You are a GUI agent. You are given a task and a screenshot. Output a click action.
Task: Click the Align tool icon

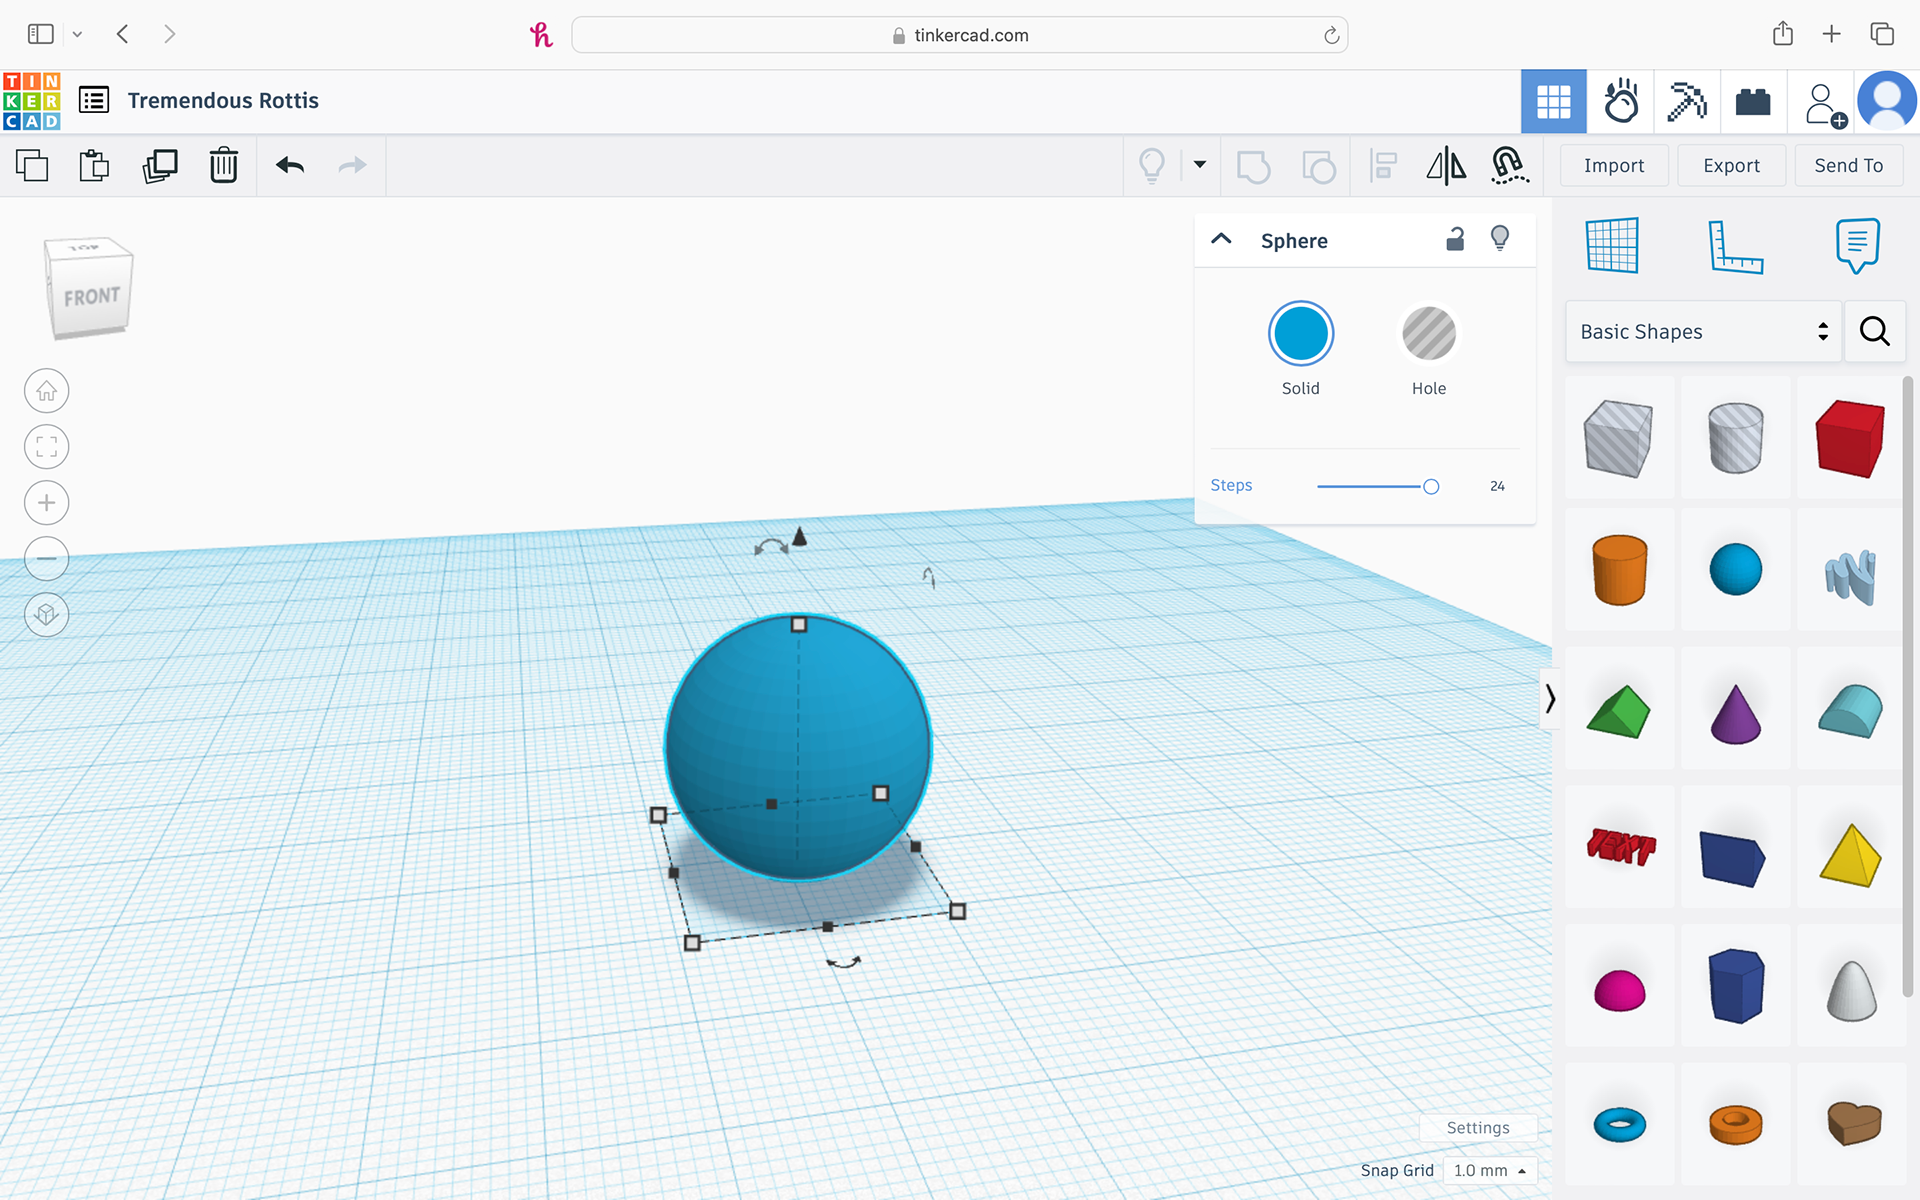[x=1383, y=166]
